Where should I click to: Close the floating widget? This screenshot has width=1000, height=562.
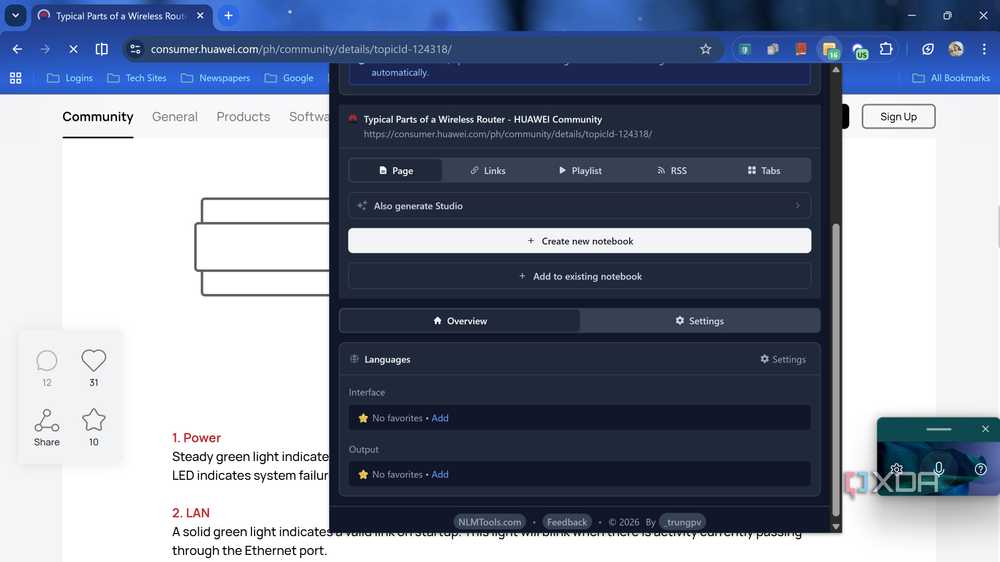(985, 429)
